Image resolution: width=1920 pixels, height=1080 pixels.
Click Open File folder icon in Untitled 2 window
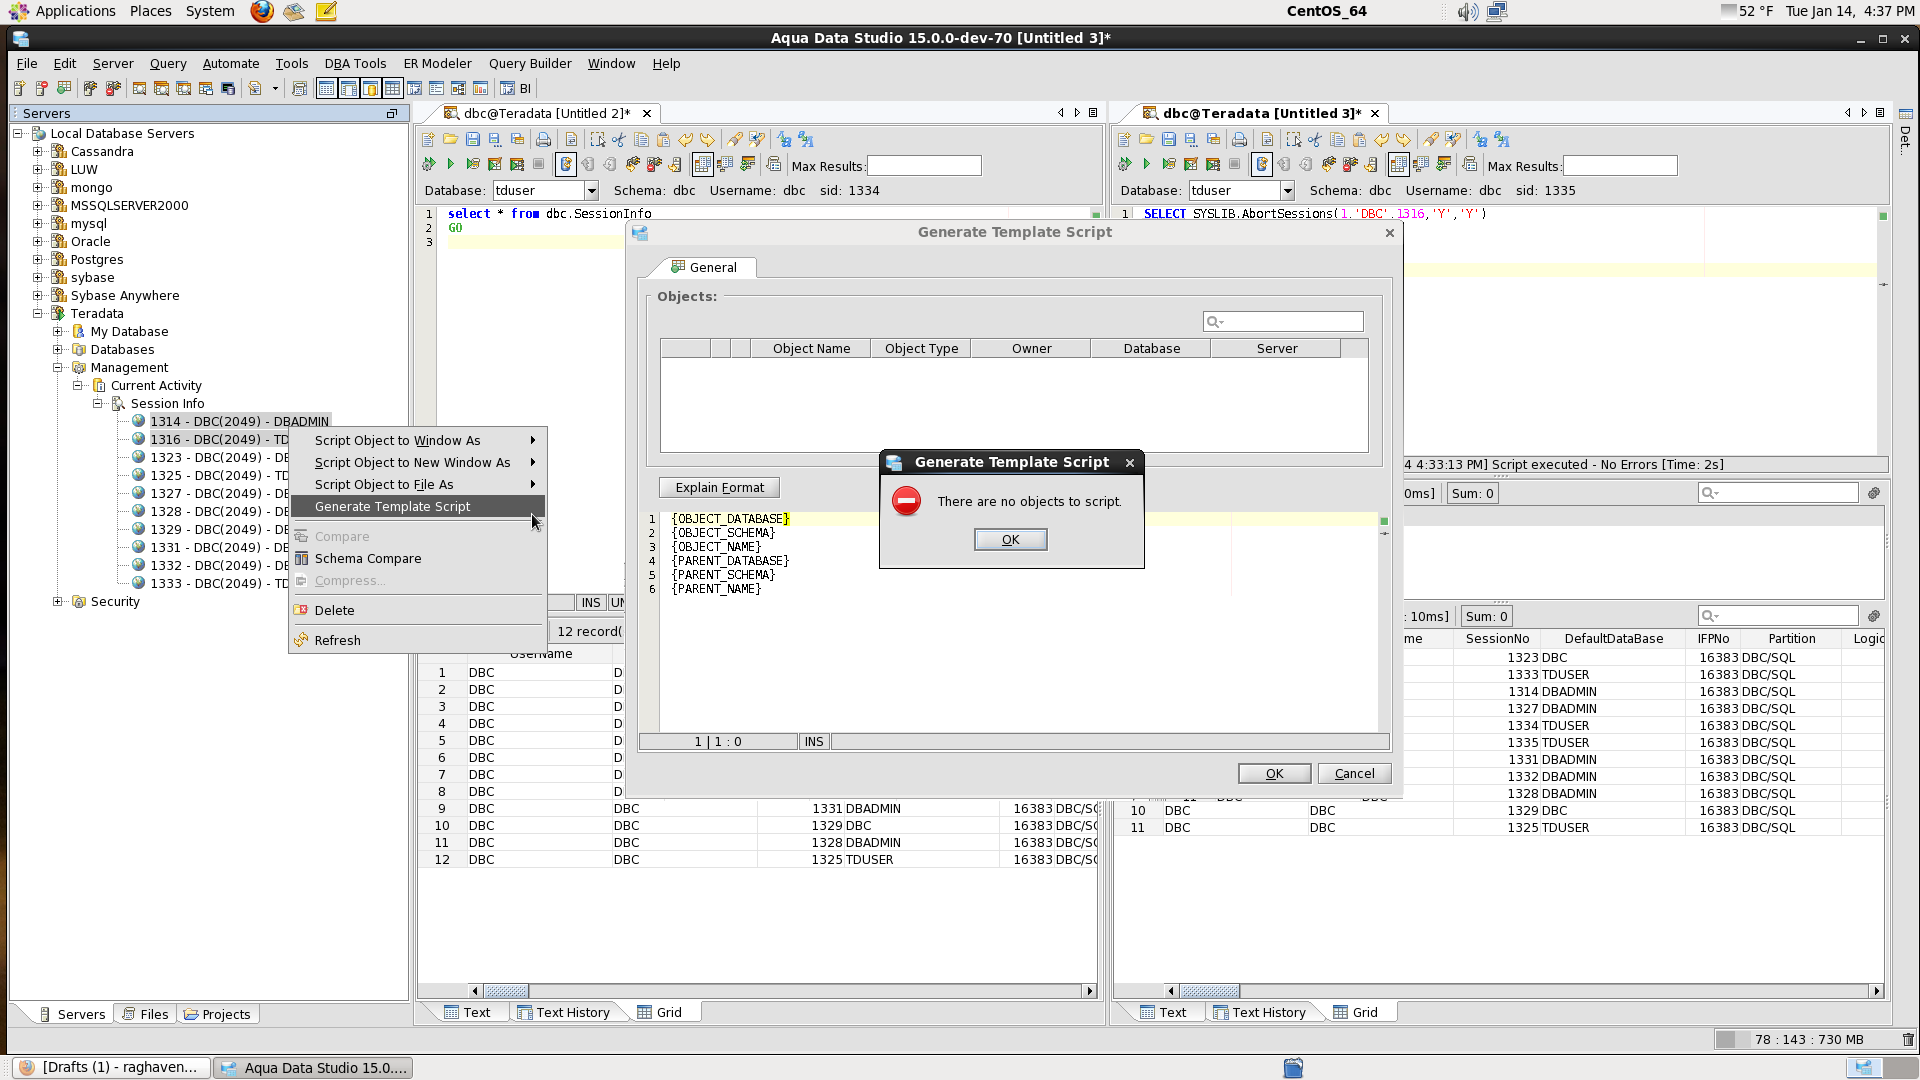point(450,139)
